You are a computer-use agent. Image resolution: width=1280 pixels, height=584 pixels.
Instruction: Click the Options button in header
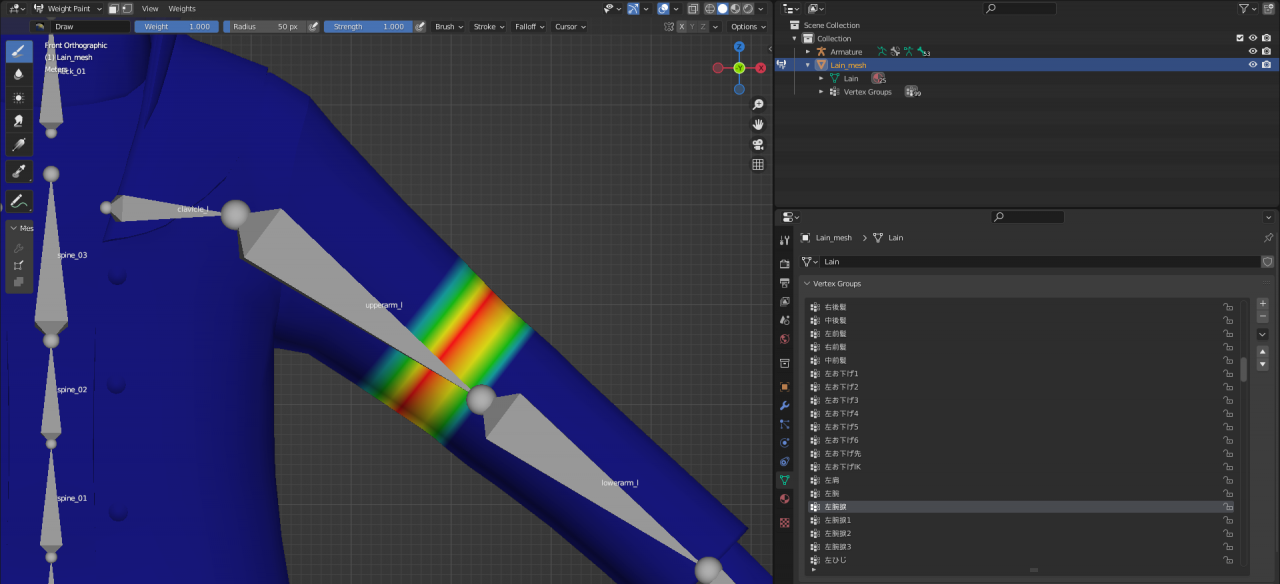click(747, 27)
